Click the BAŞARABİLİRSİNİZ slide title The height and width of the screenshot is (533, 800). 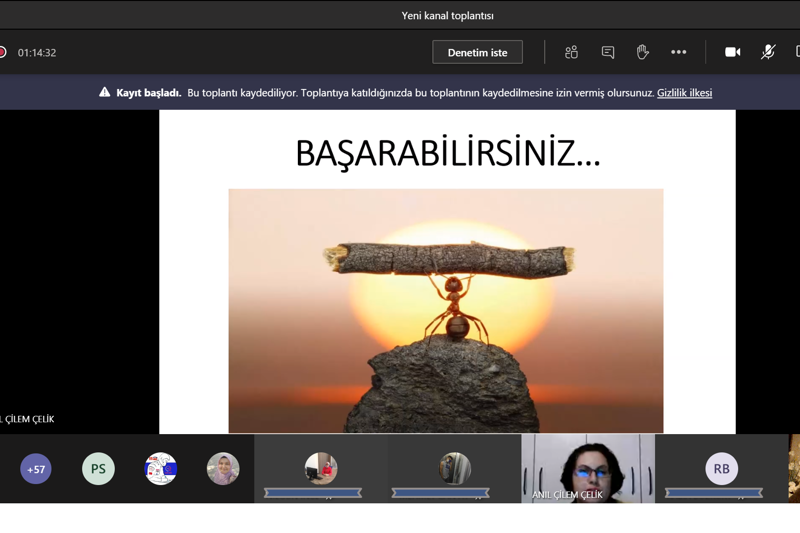pyautogui.click(x=448, y=153)
